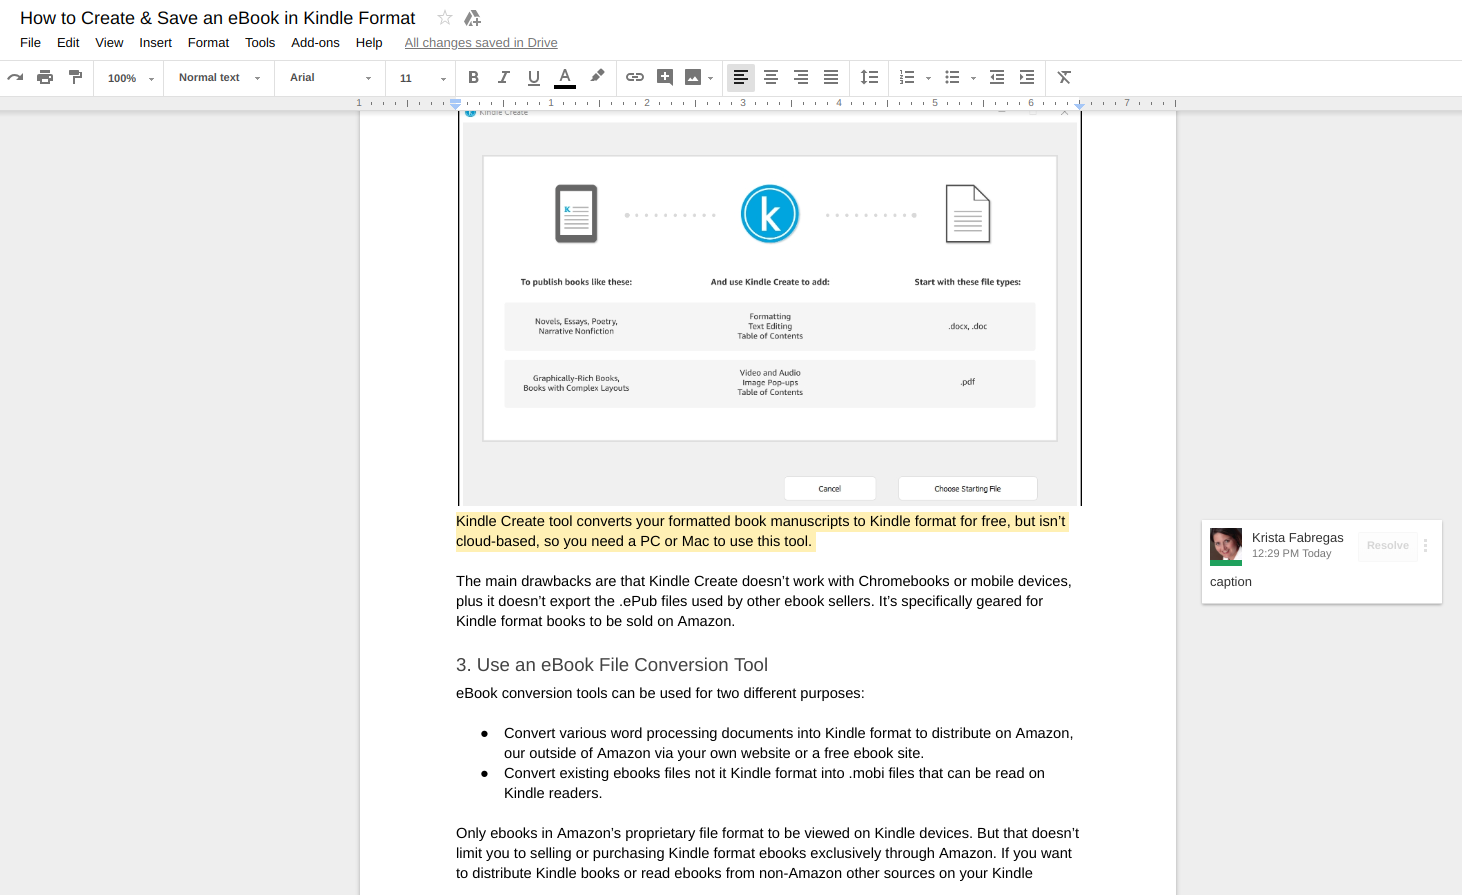This screenshot has height=895, width=1462.
Task: Open the Insert comment icon
Action: [x=665, y=77]
